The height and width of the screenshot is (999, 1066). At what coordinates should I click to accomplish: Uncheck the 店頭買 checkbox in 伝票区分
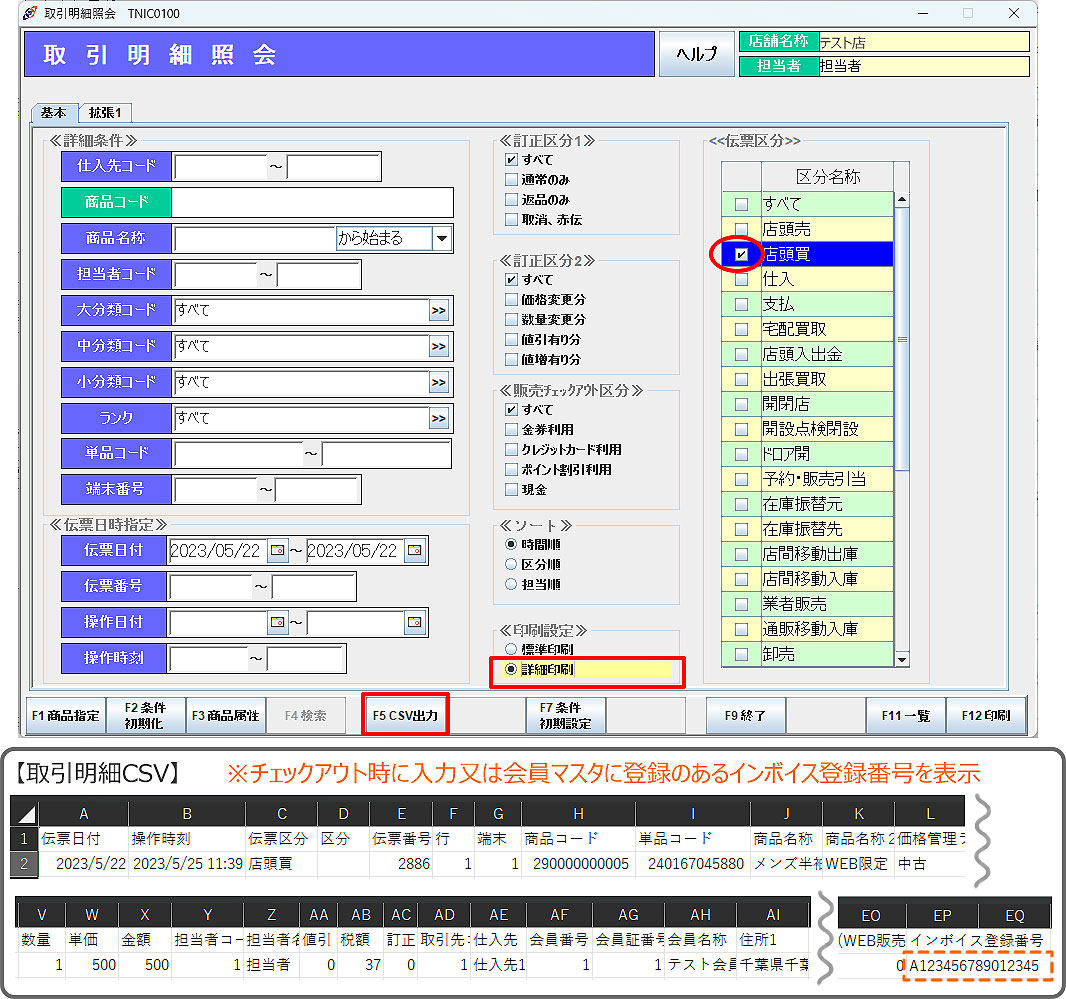click(741, 255)
